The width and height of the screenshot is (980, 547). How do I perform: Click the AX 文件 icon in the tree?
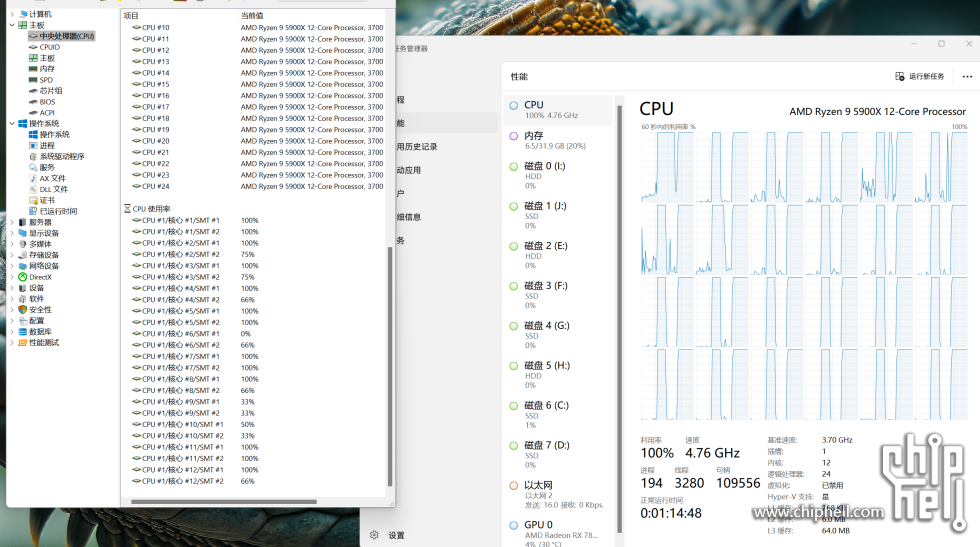click(x=33, y=178)
